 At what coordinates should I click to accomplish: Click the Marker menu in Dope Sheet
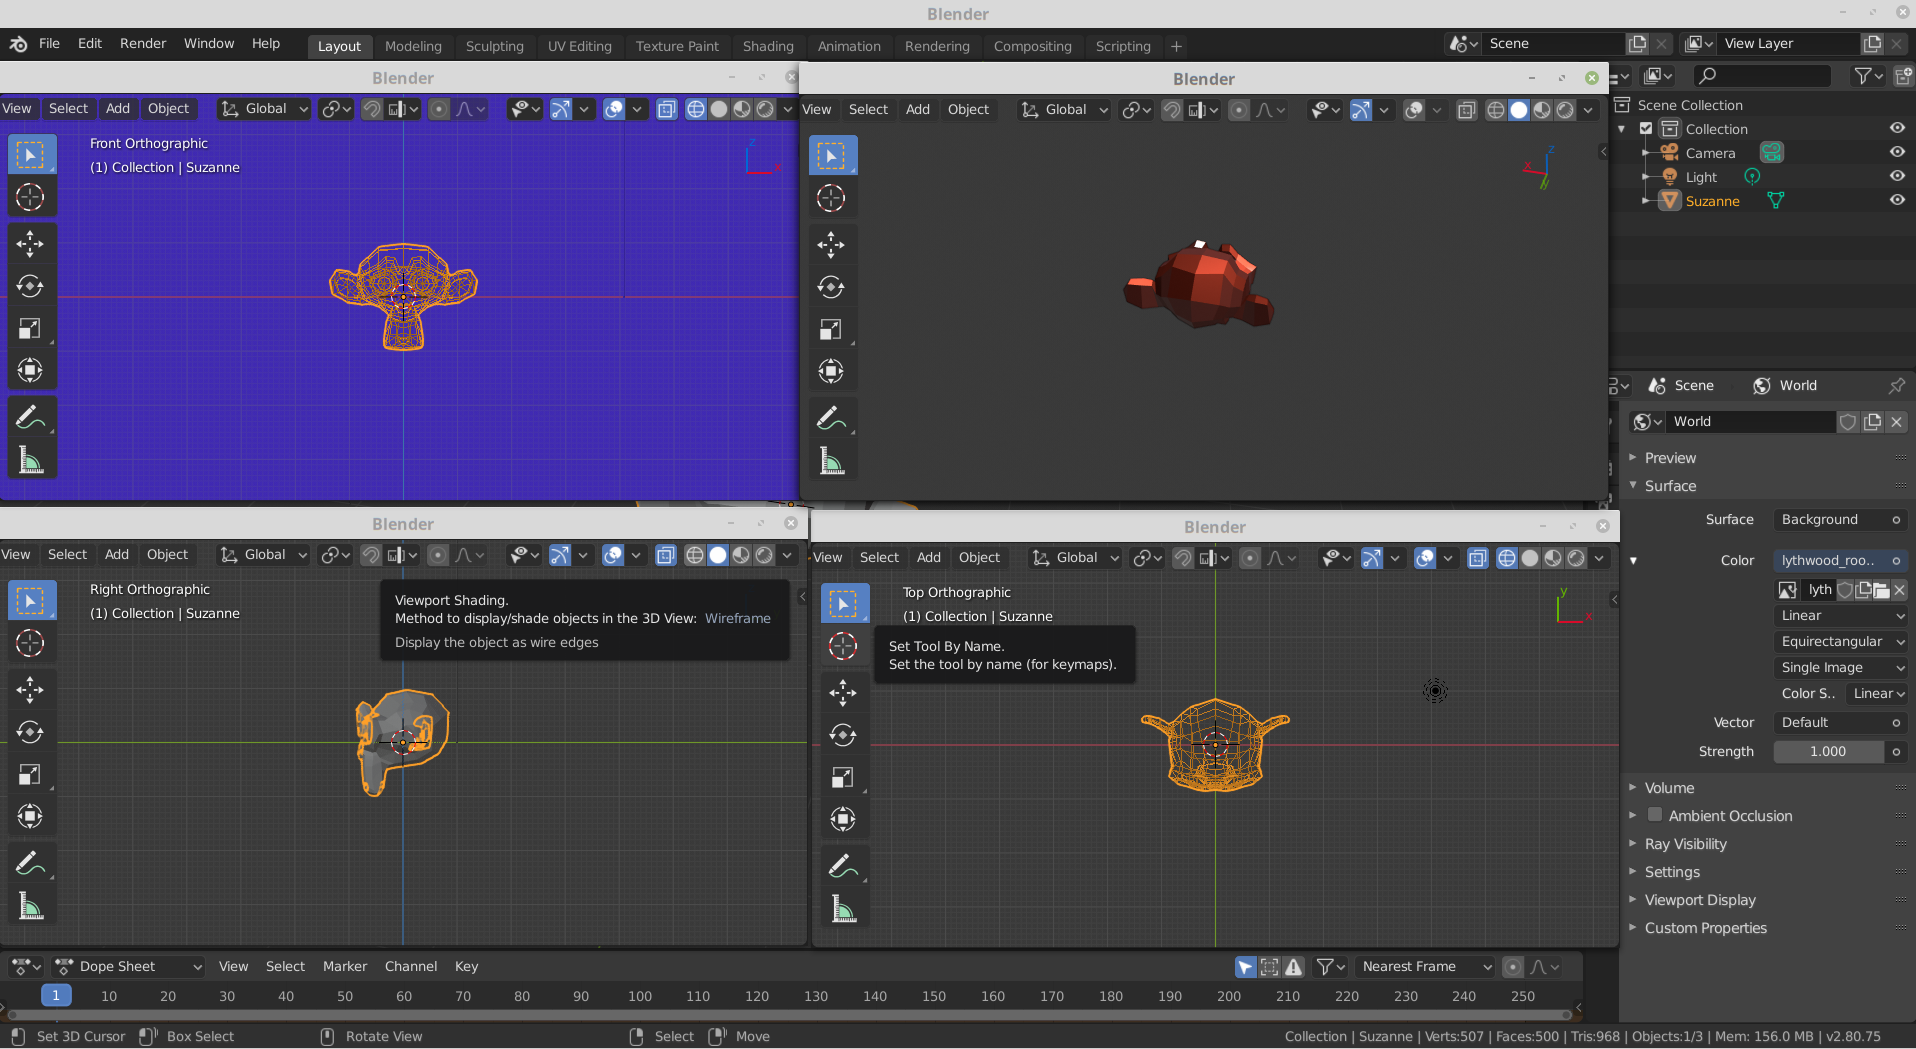tap(345, 967)
